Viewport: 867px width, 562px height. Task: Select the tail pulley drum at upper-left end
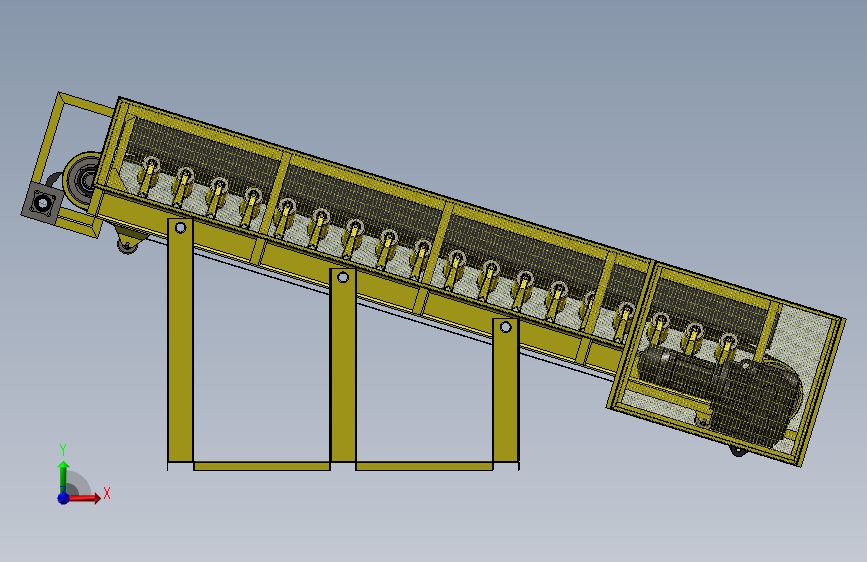(x=81, y=179)
